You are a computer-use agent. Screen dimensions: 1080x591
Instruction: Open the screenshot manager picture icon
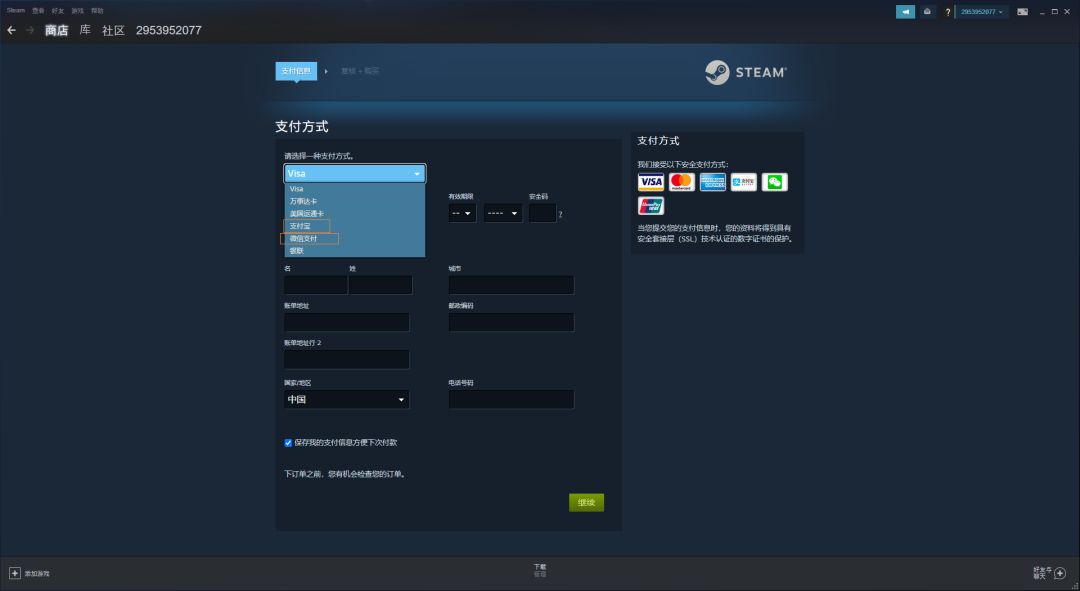tap(1022, 12)
